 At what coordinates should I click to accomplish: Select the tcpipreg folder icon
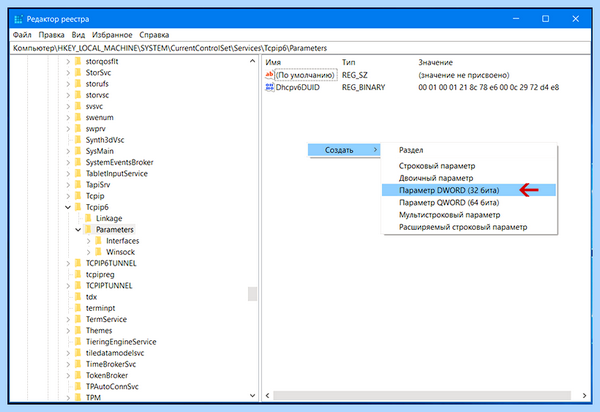pos(78,274)
